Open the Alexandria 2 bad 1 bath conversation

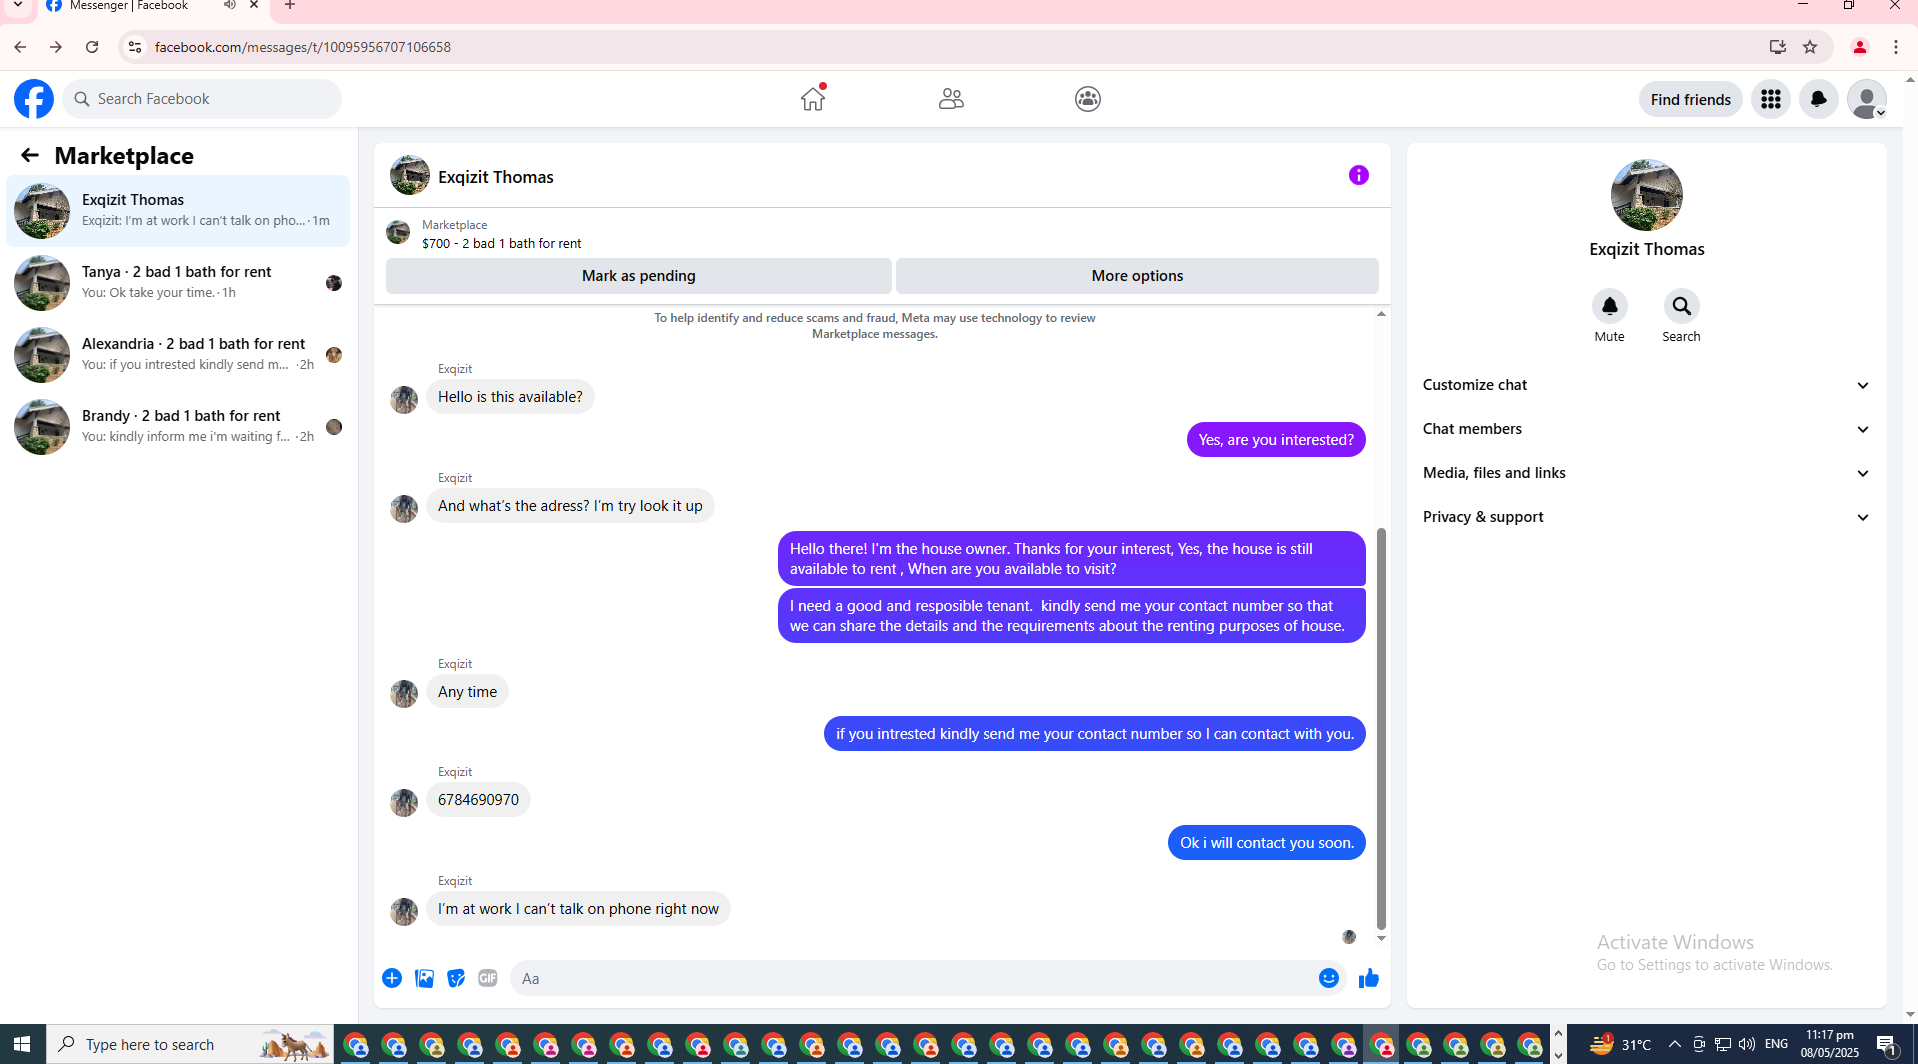(x=178, y=355)
